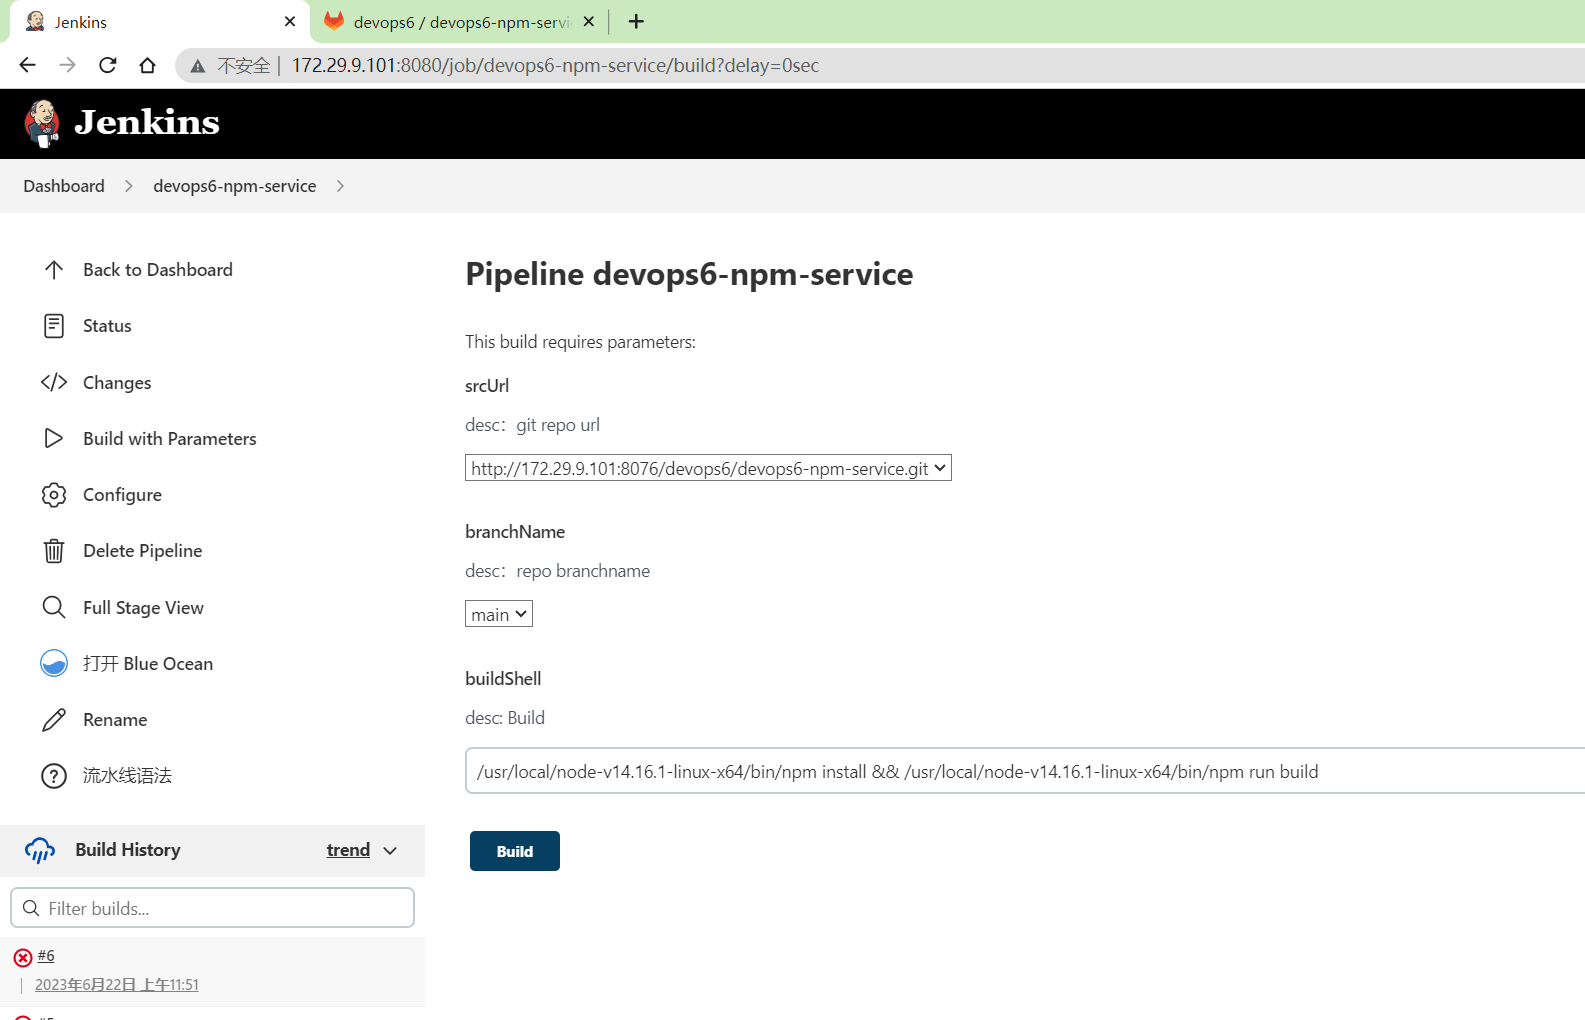Click the Blue Ocean wave icon

point(54,663)
